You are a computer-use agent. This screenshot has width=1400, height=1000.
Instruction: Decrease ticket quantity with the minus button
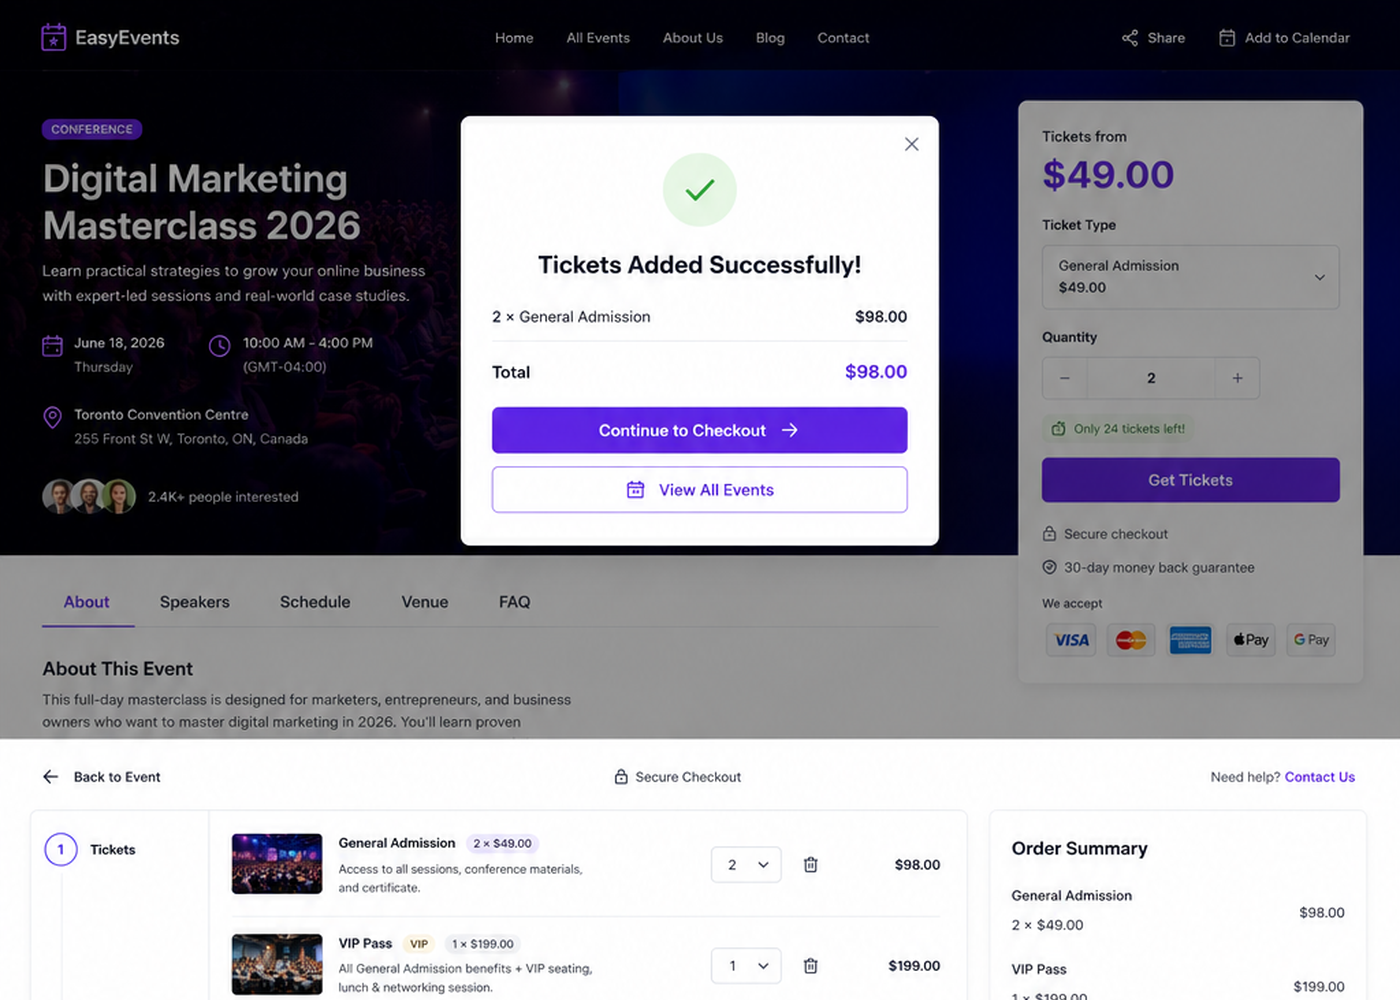click(1065, 378)
